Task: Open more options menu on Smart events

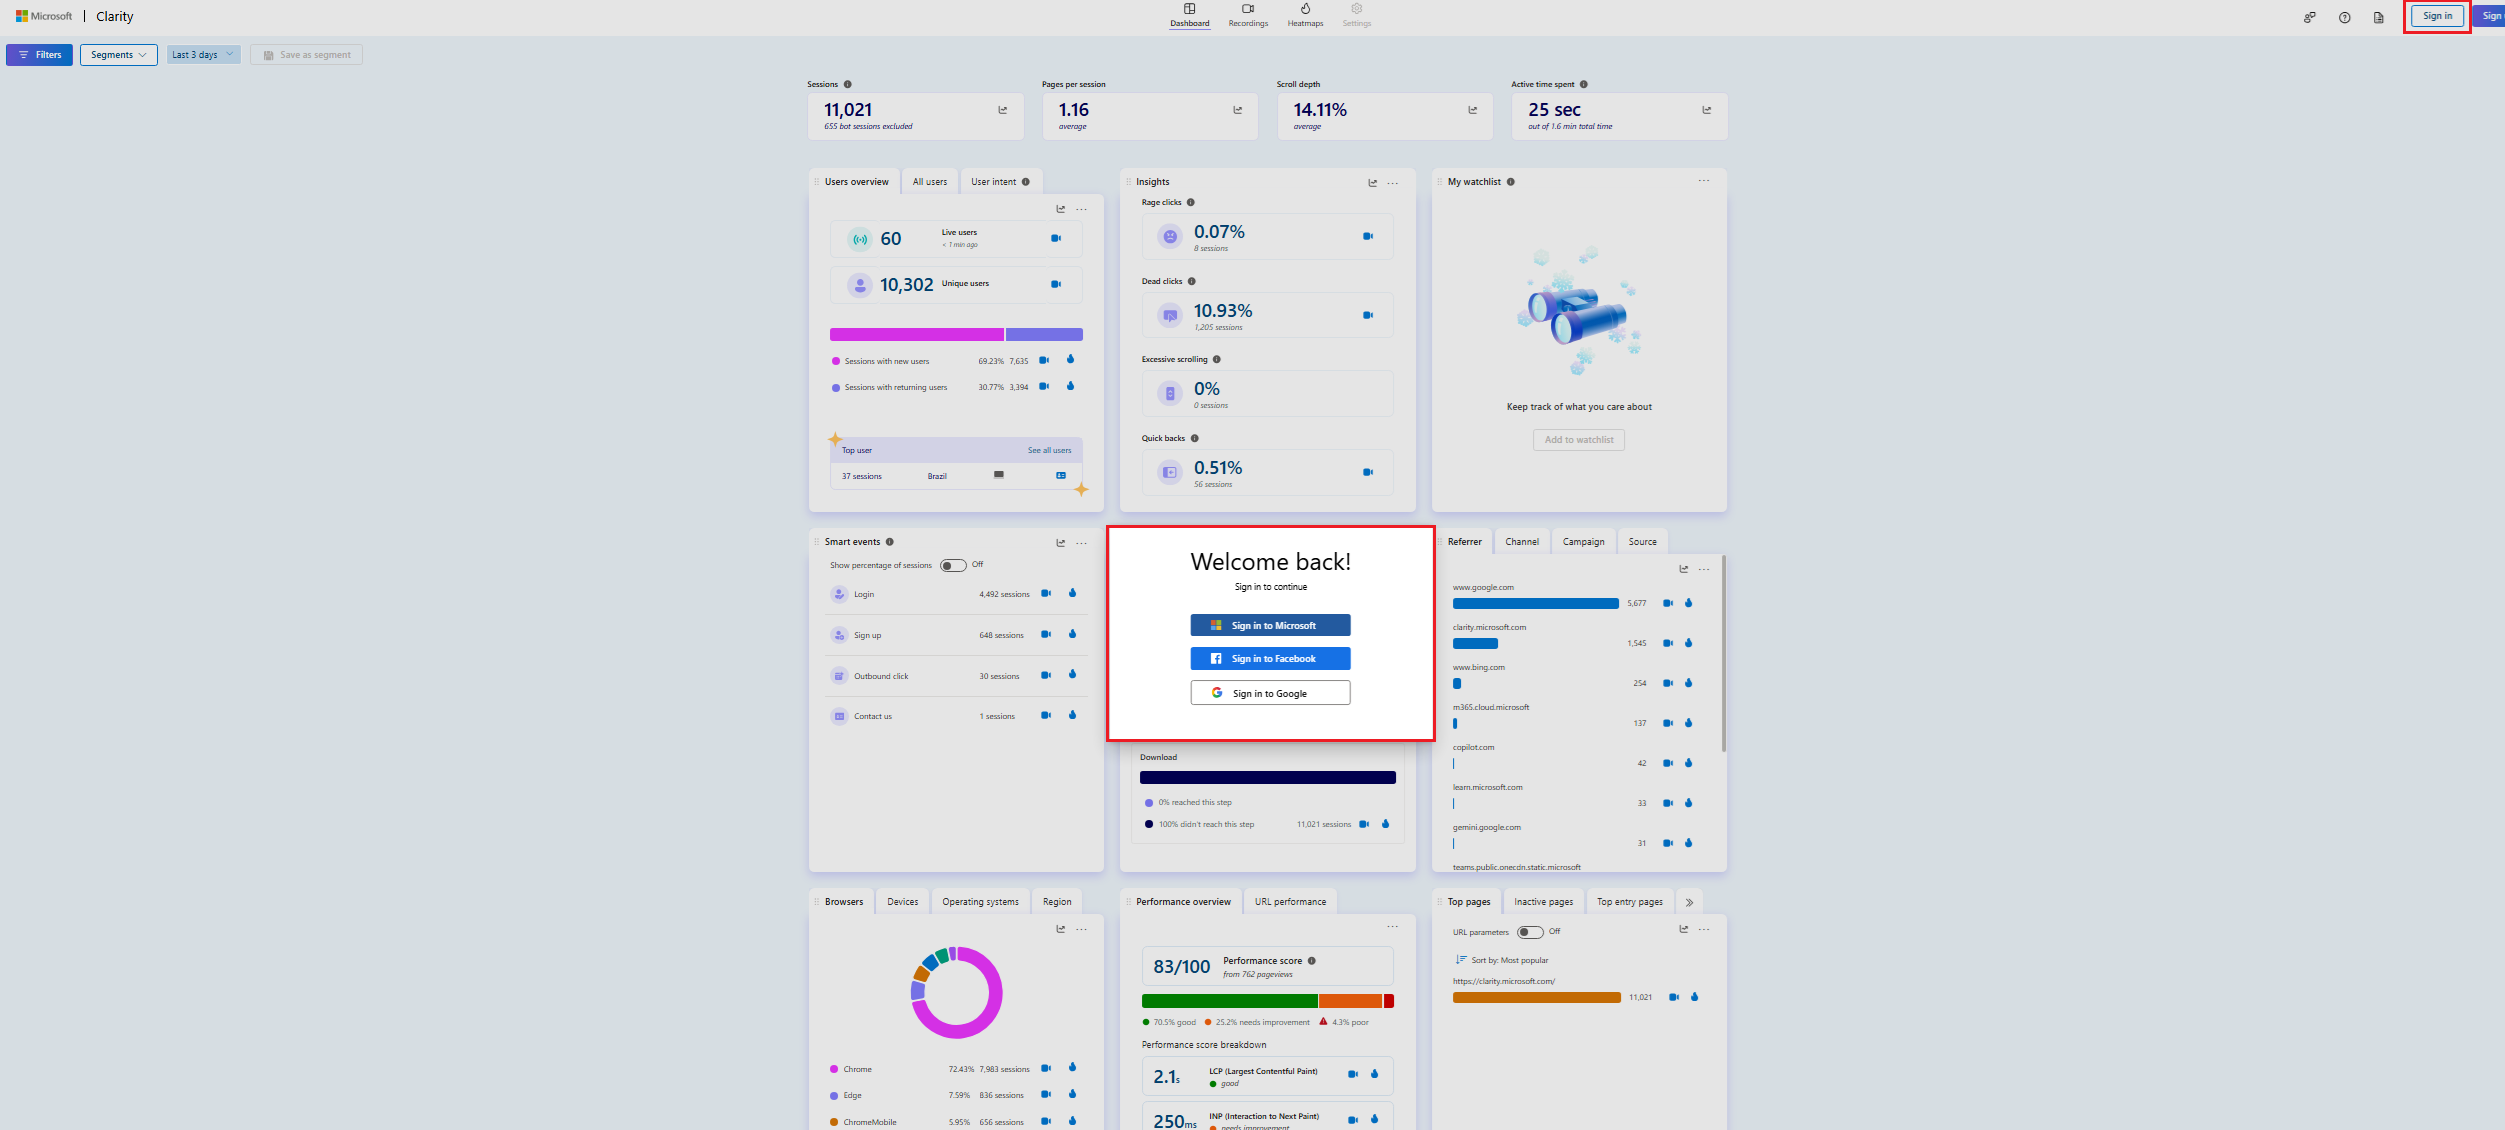Action: click(x=1081, y=543)
